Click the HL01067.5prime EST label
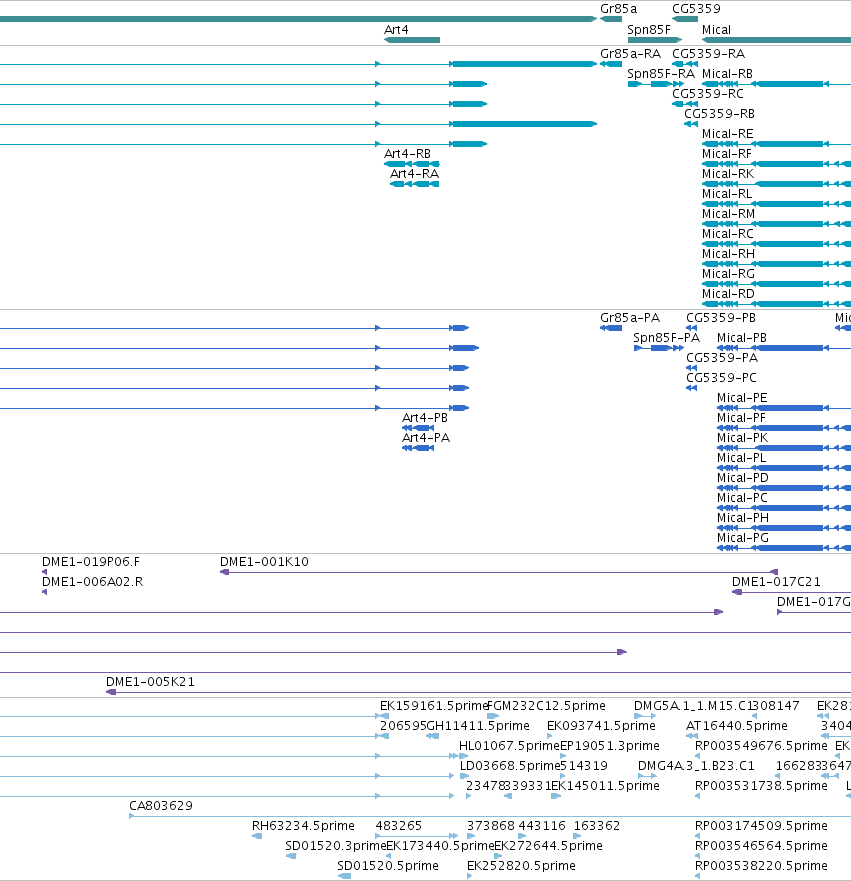 point(509,746)
